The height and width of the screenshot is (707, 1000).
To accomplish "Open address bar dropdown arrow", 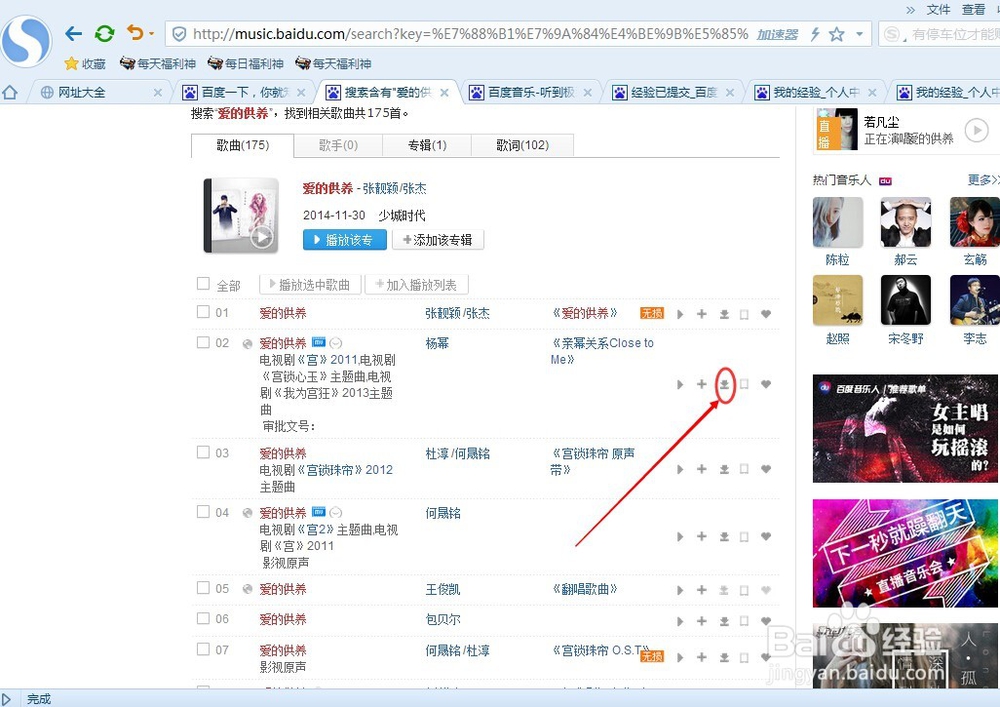I will tap(860, 34).
